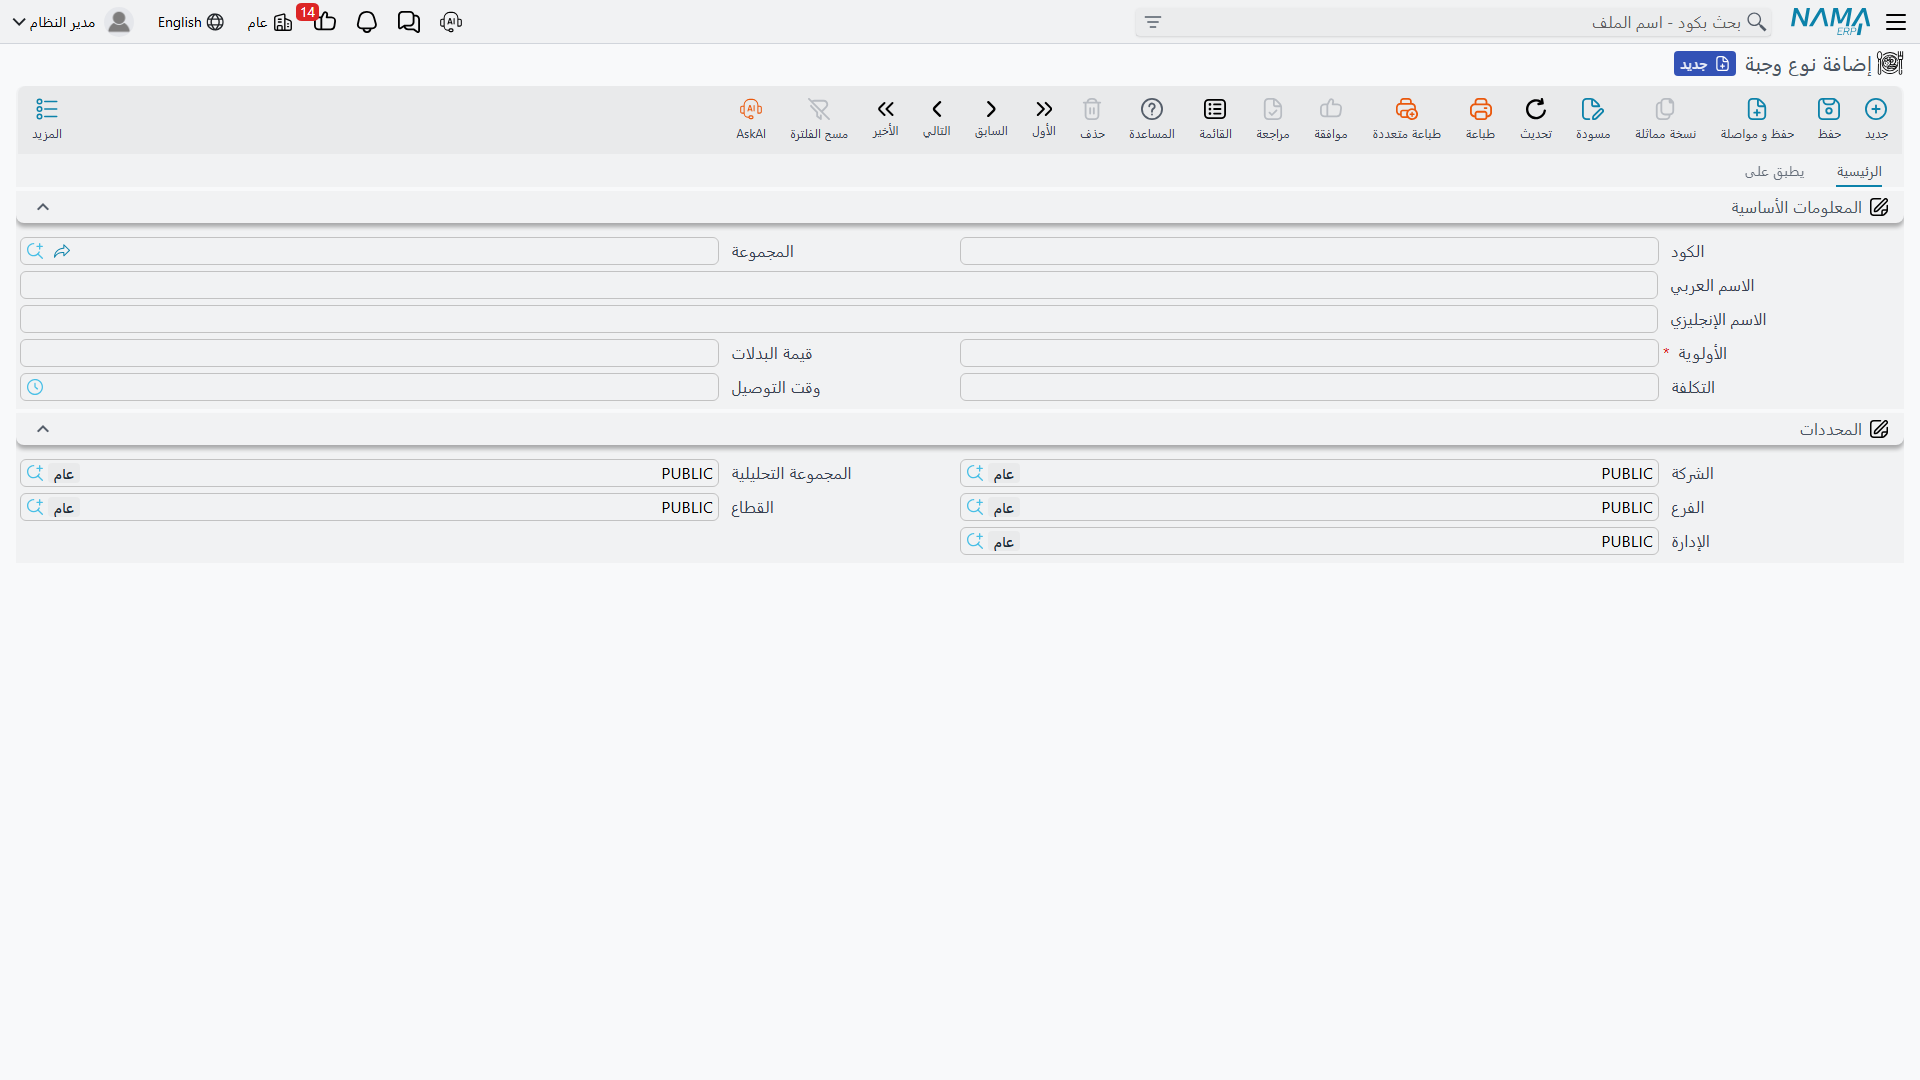Open المجموعة التحليلية lookup search icon
1920x1080 pixels.
35,473
